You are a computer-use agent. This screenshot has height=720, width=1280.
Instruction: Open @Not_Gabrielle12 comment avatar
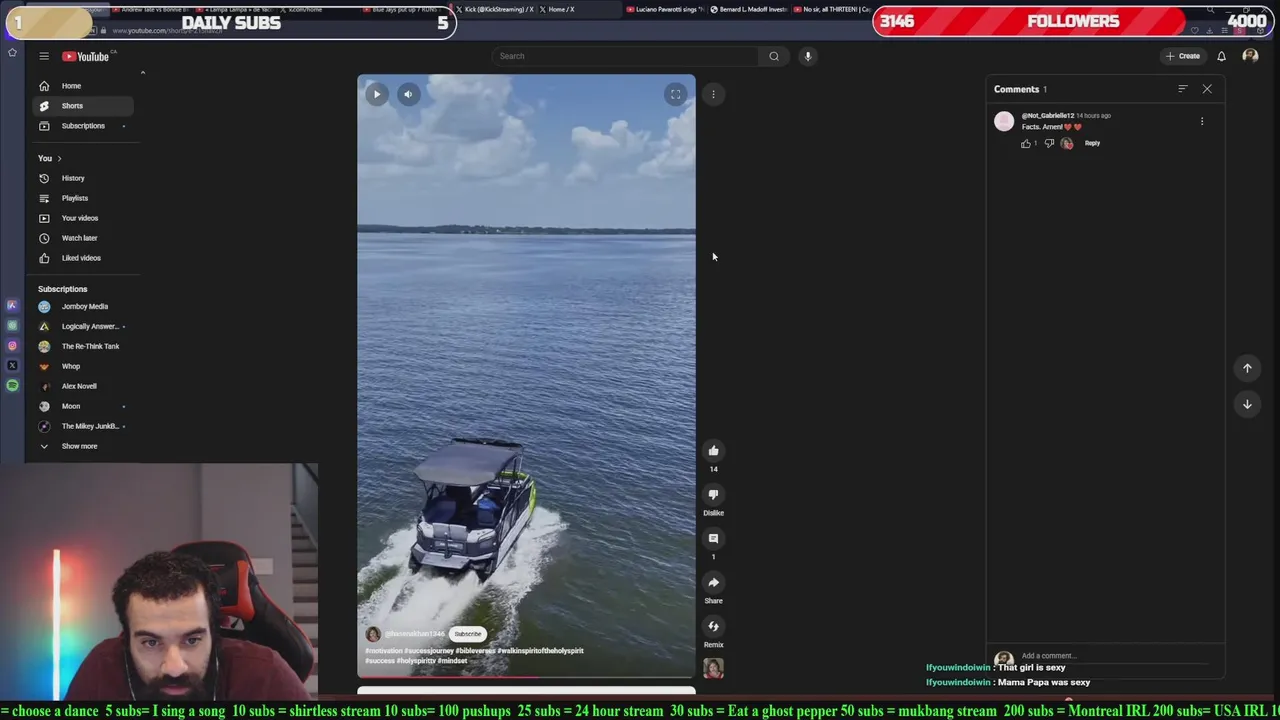pos(1004,122)
